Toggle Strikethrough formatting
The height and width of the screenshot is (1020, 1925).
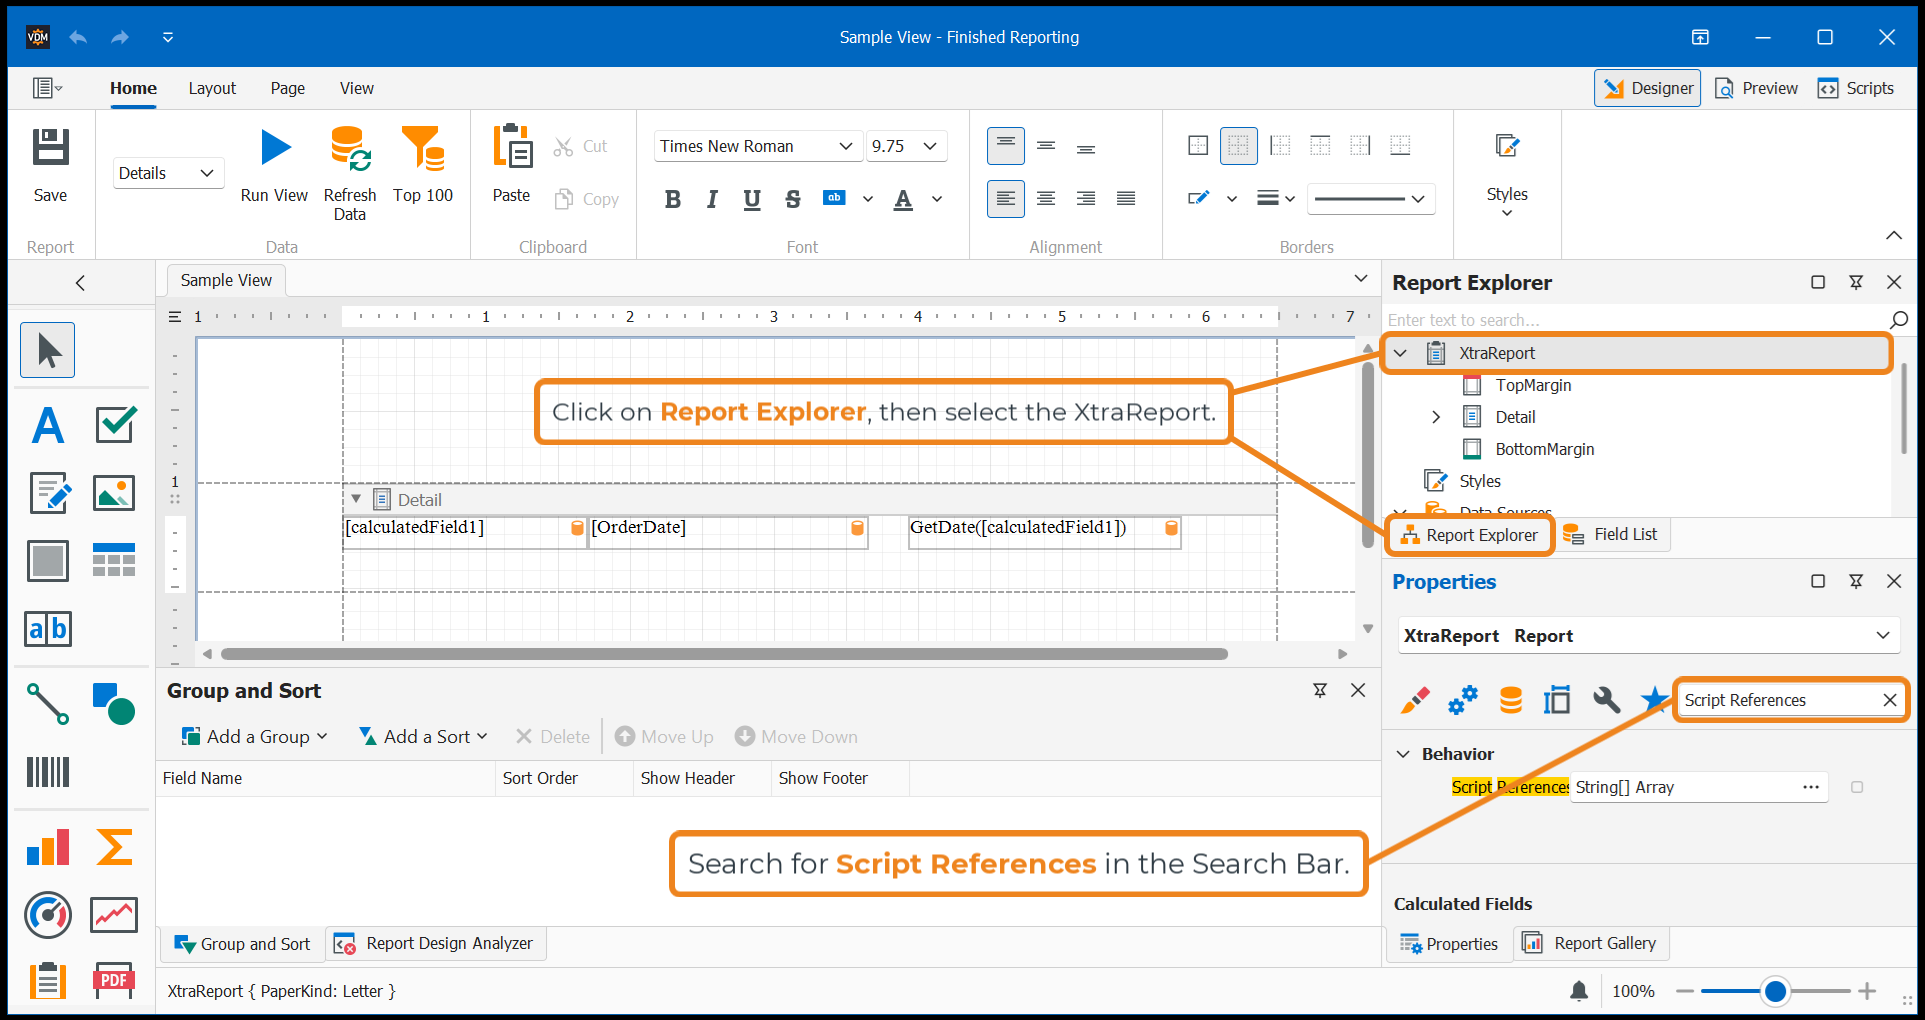pyautogui.click(x=793, y=199)
